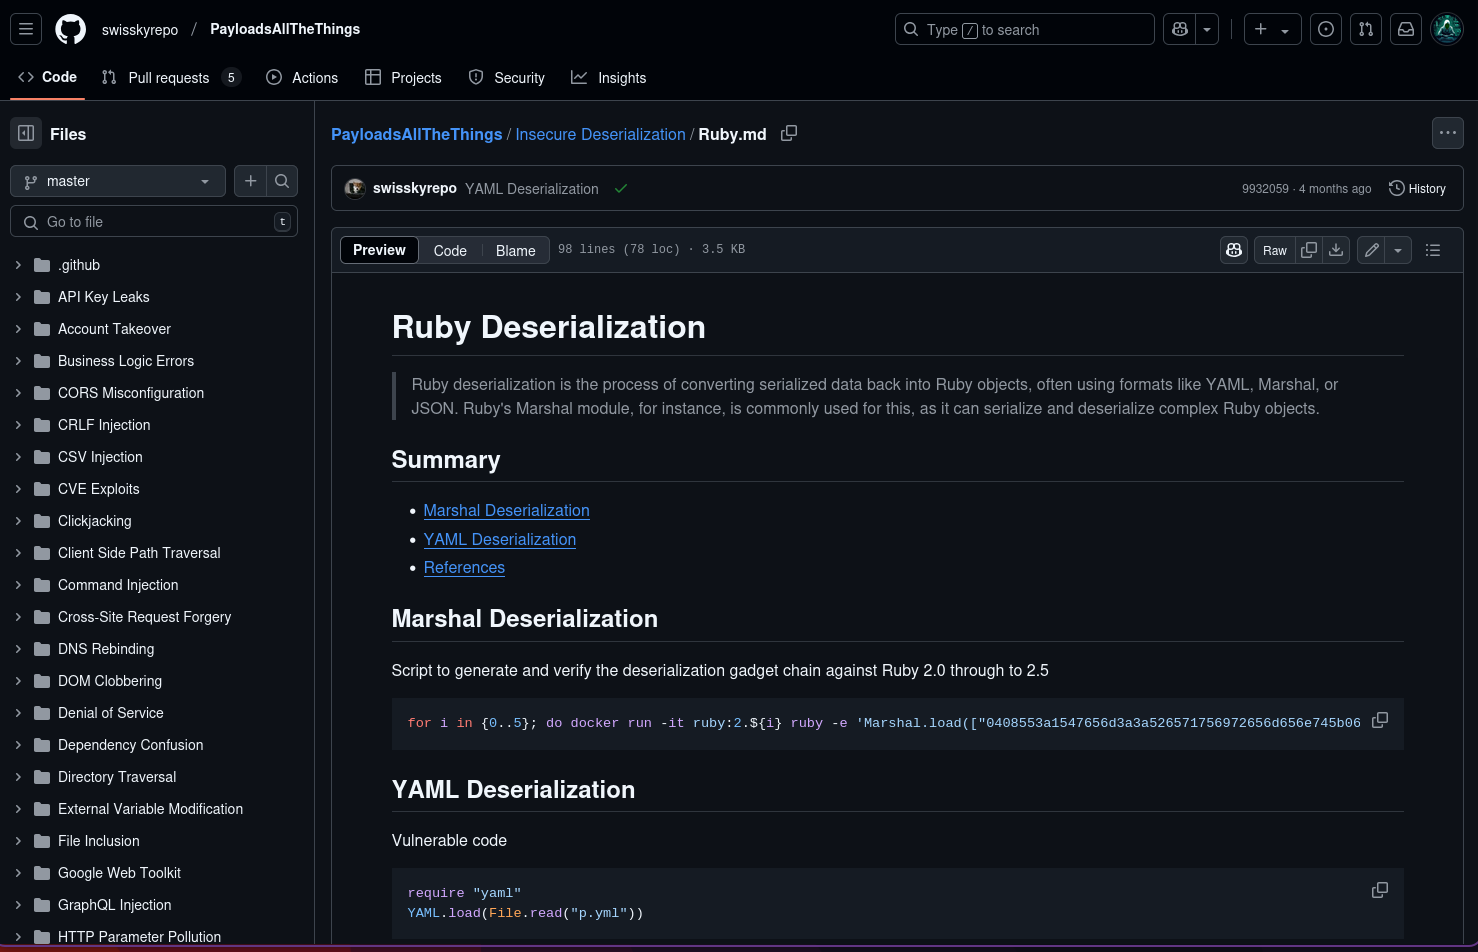The image size is (1478, 952).
Task: Expand the DNS Rebinding folder
Action: coord(18,649)
